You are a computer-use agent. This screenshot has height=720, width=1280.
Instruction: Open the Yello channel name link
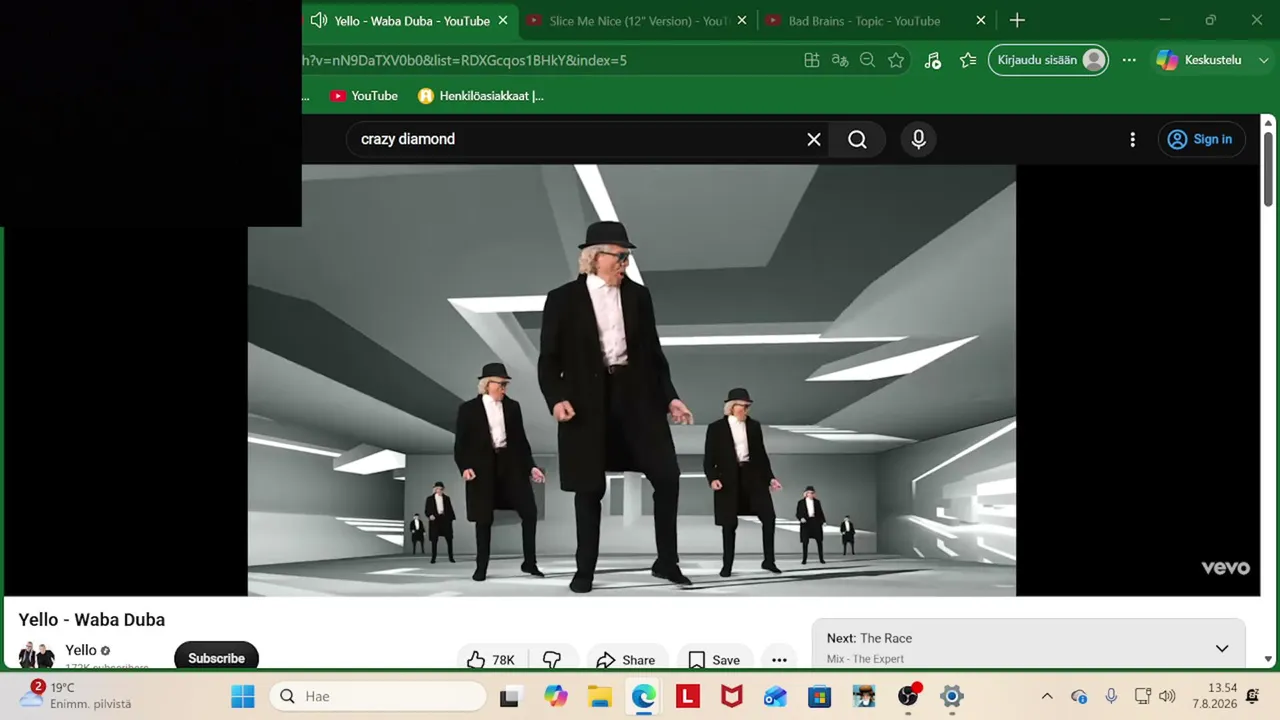(81, 650)
